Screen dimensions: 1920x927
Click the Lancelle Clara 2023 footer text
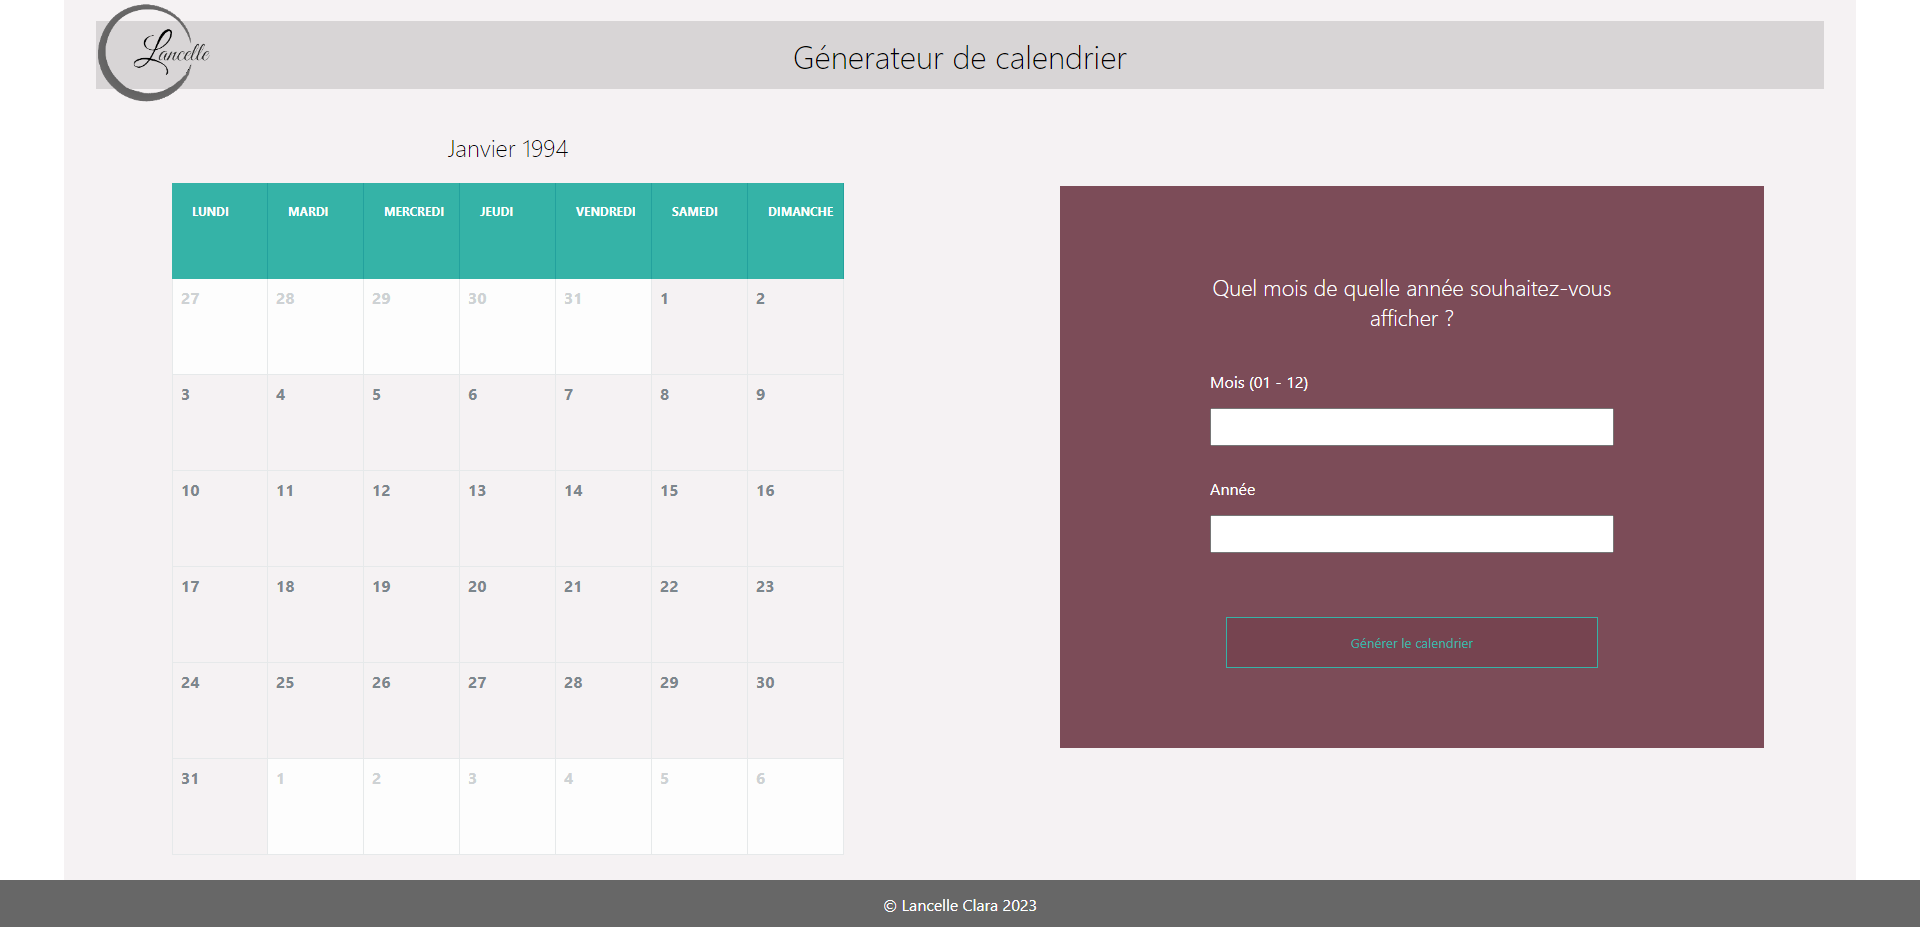(959, 906)
